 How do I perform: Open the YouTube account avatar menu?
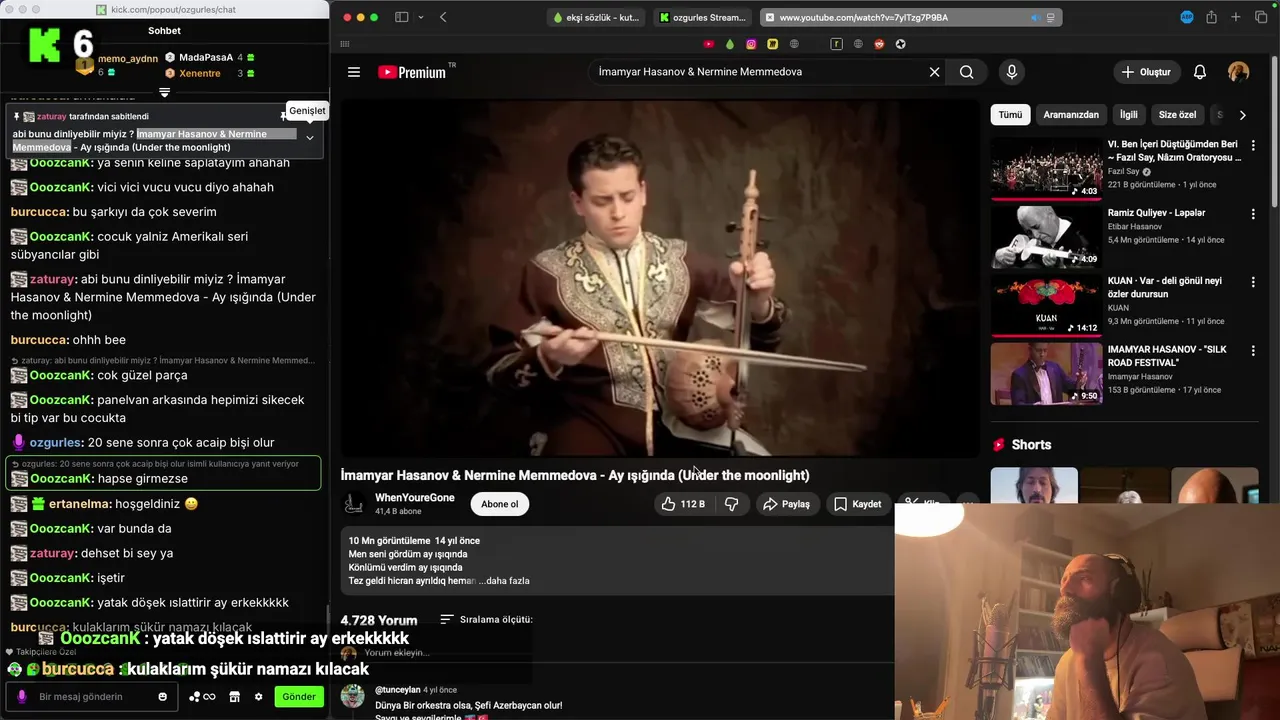point(1238,72)
